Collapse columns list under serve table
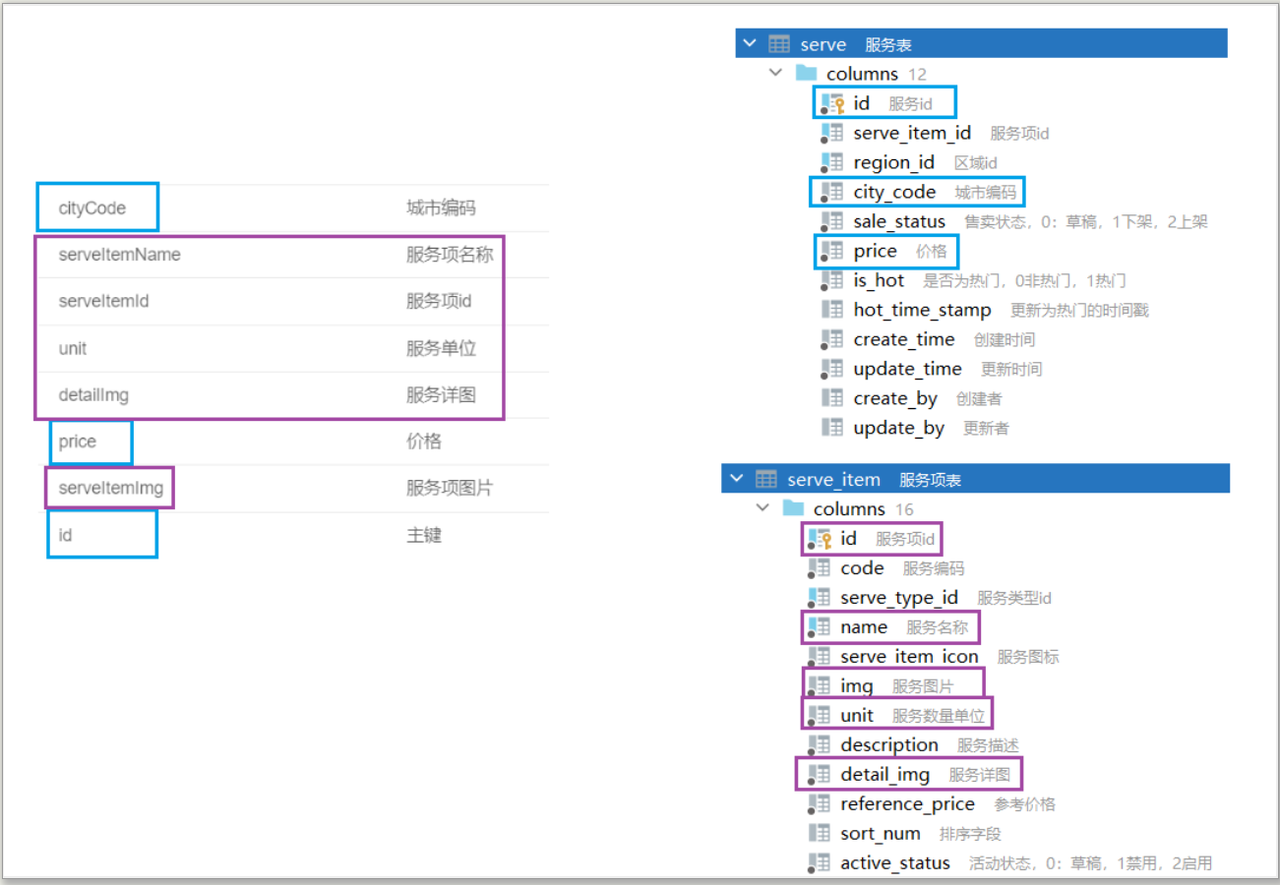Viewport: 1280px width, 885px height. coord(775,73)
